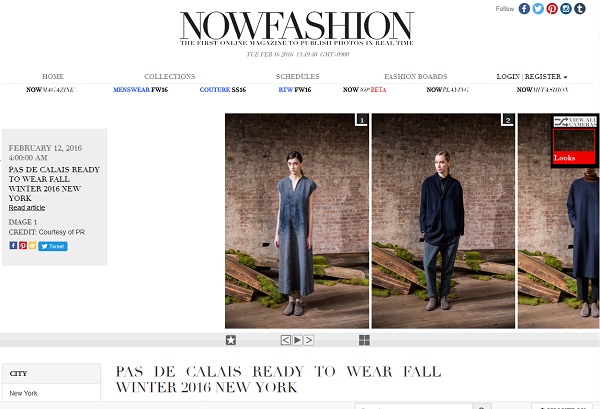
Task: Open the Schedules menu item
Action: pos(297,77)
